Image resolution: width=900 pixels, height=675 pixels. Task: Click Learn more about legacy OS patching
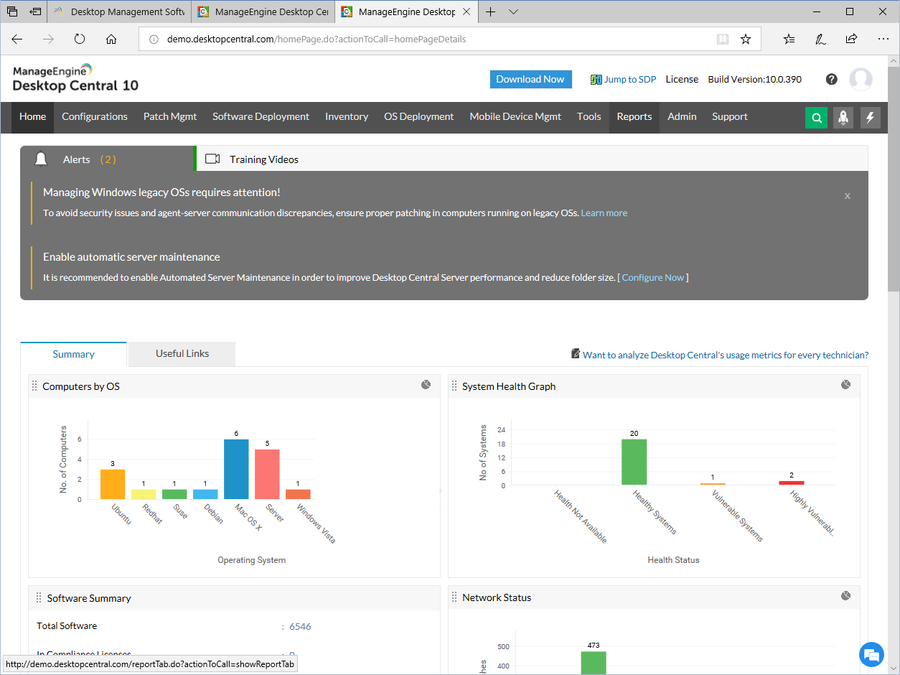[604, 212]
